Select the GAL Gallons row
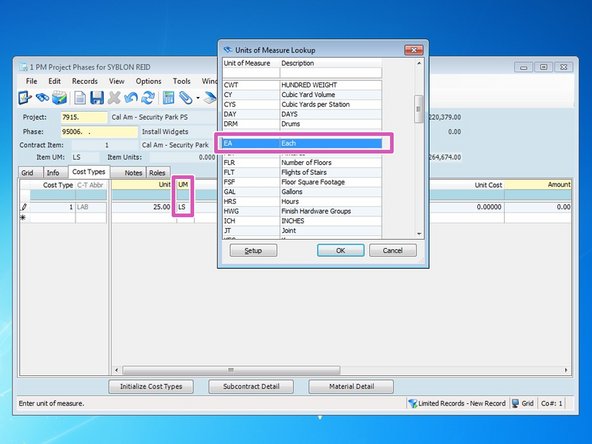Screen dimensions: 592x444 point(302,192)
